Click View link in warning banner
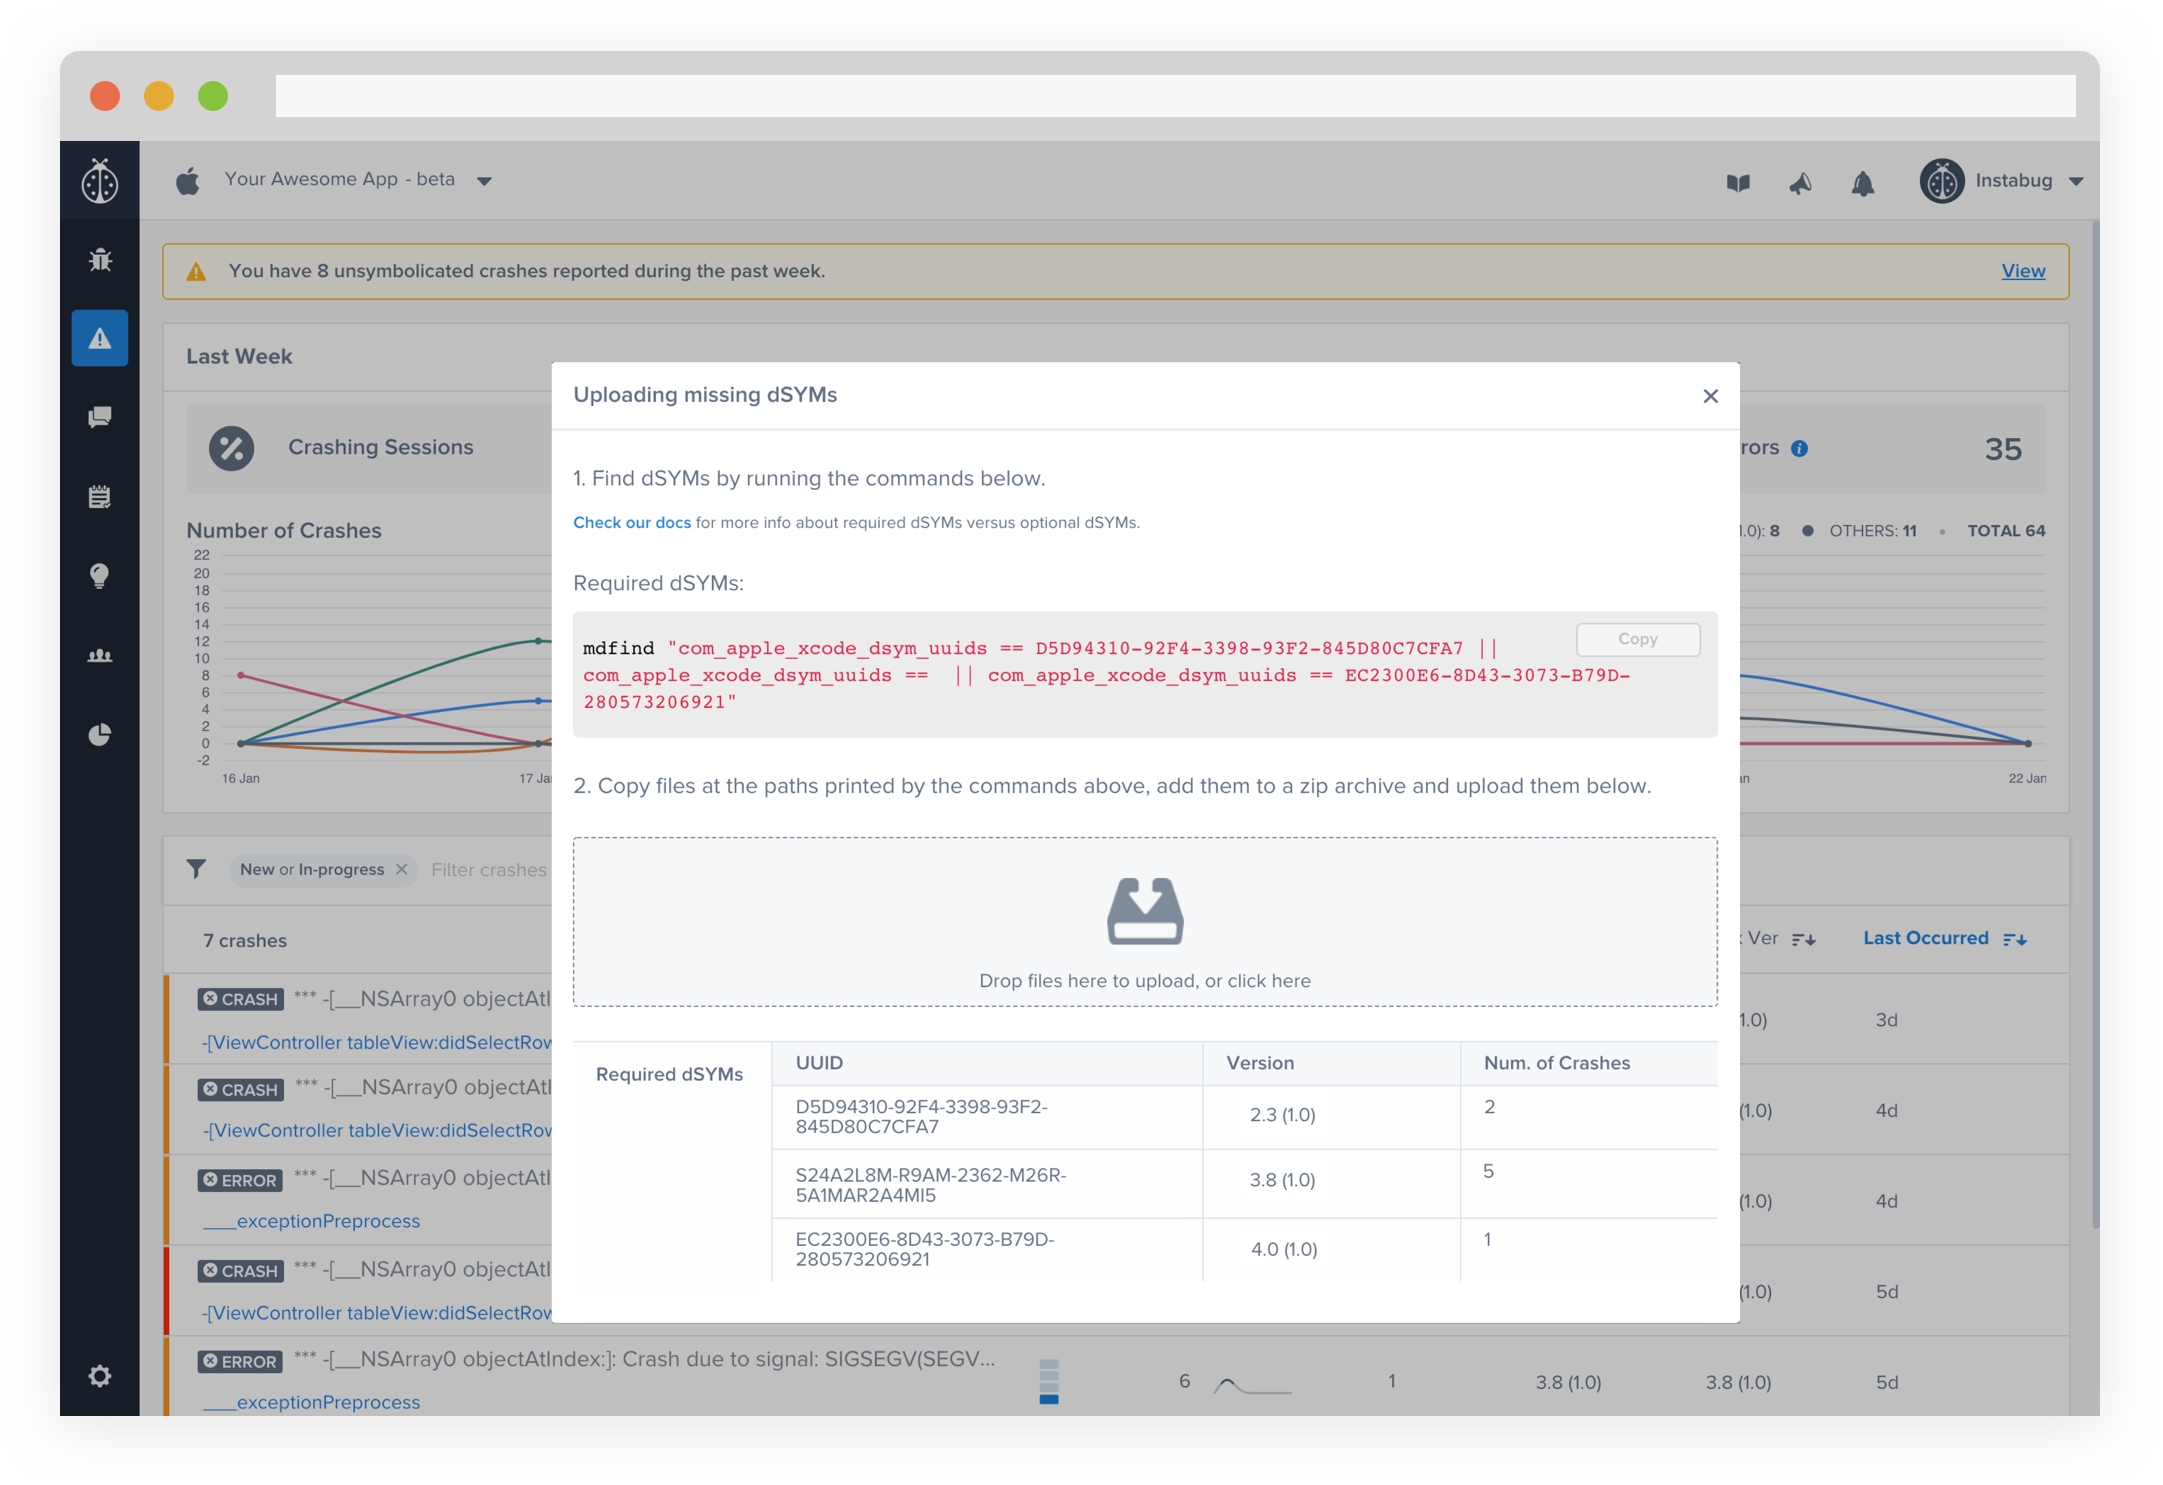Image resolution: width=2163 pixels, height=1485 pixels. point(2022,271)
